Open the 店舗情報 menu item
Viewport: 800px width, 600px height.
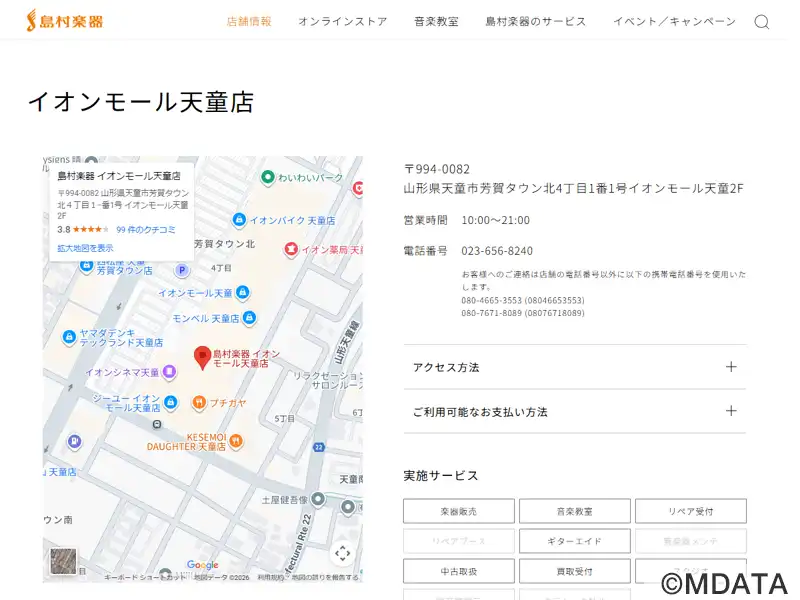249,21
